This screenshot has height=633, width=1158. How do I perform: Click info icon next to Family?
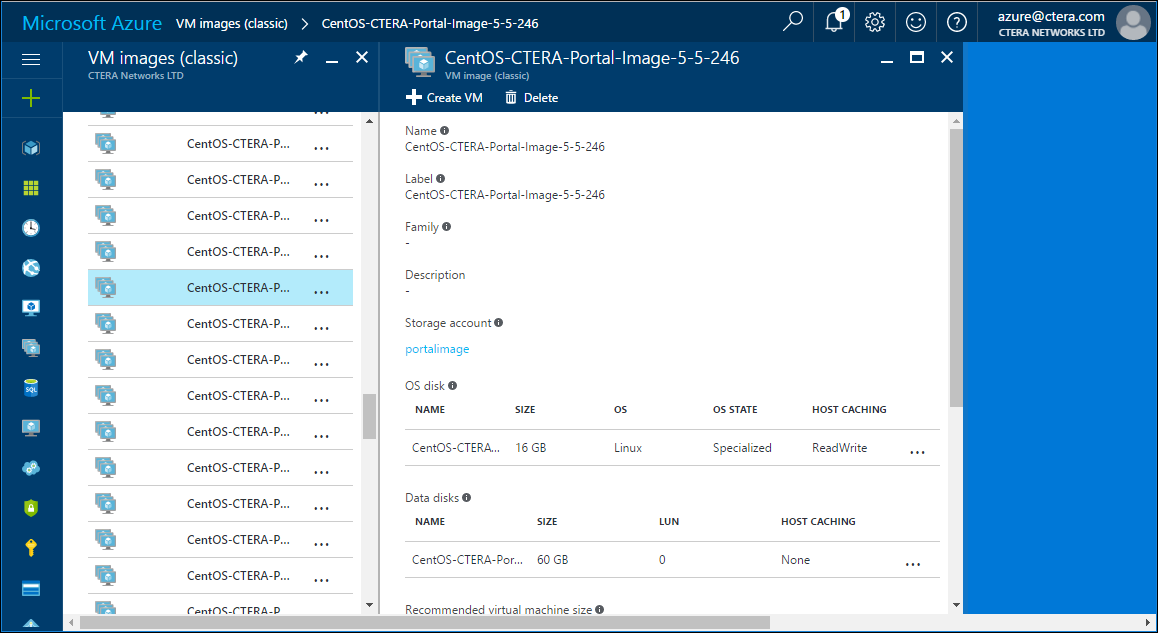(447, 227)
